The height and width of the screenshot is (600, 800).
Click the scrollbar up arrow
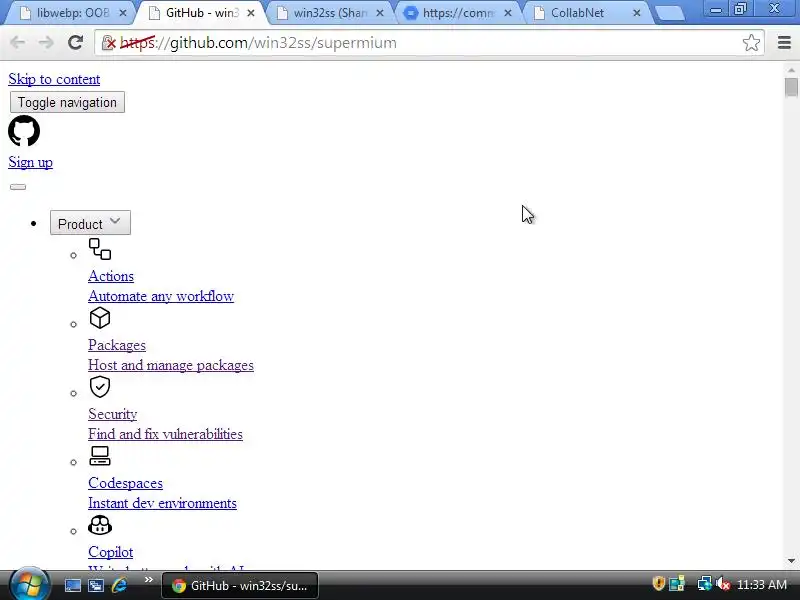tap(791, 70)
